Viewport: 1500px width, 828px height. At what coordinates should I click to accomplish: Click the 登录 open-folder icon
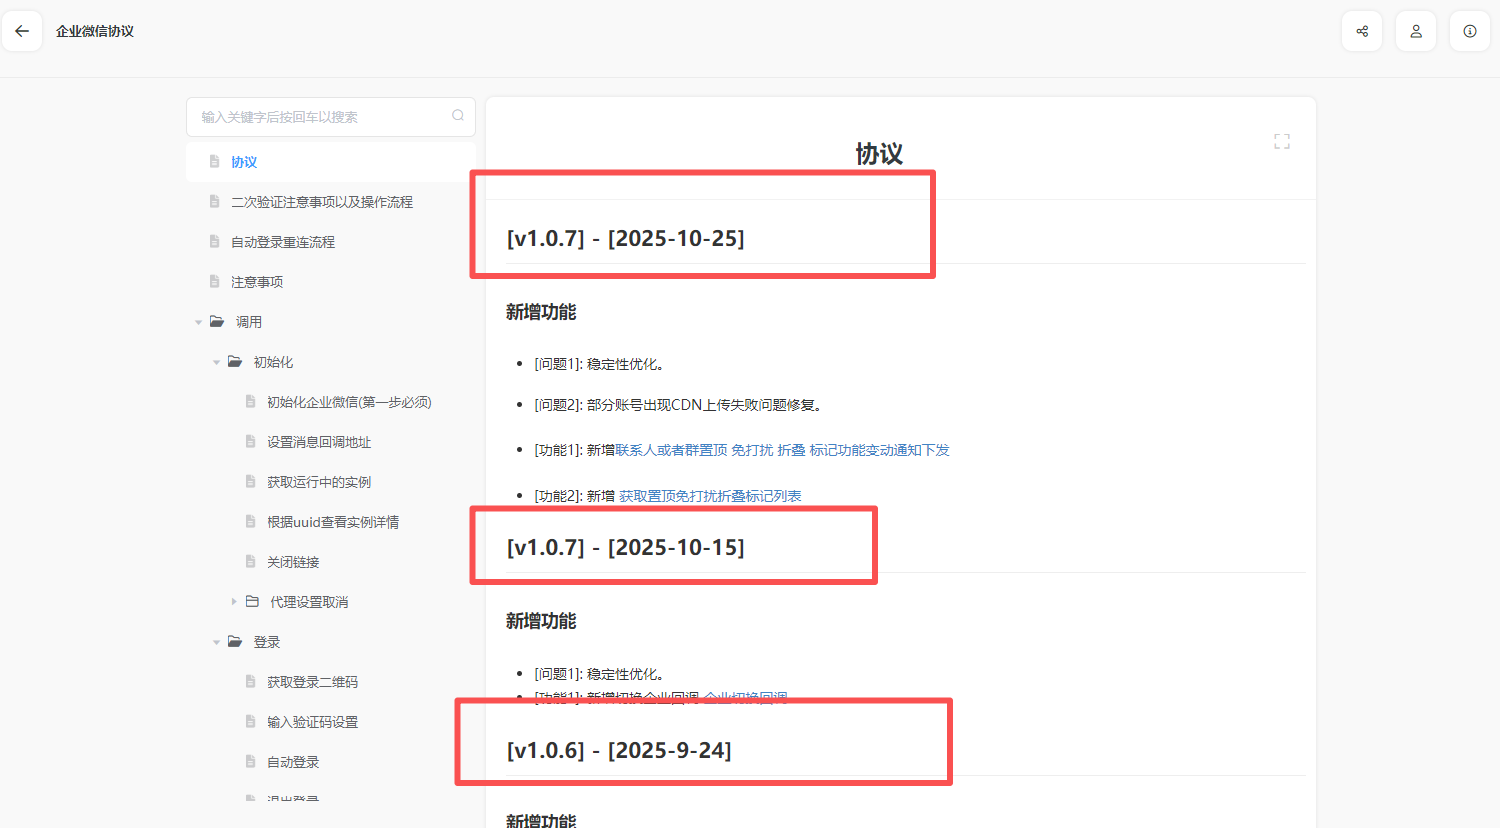235,642
